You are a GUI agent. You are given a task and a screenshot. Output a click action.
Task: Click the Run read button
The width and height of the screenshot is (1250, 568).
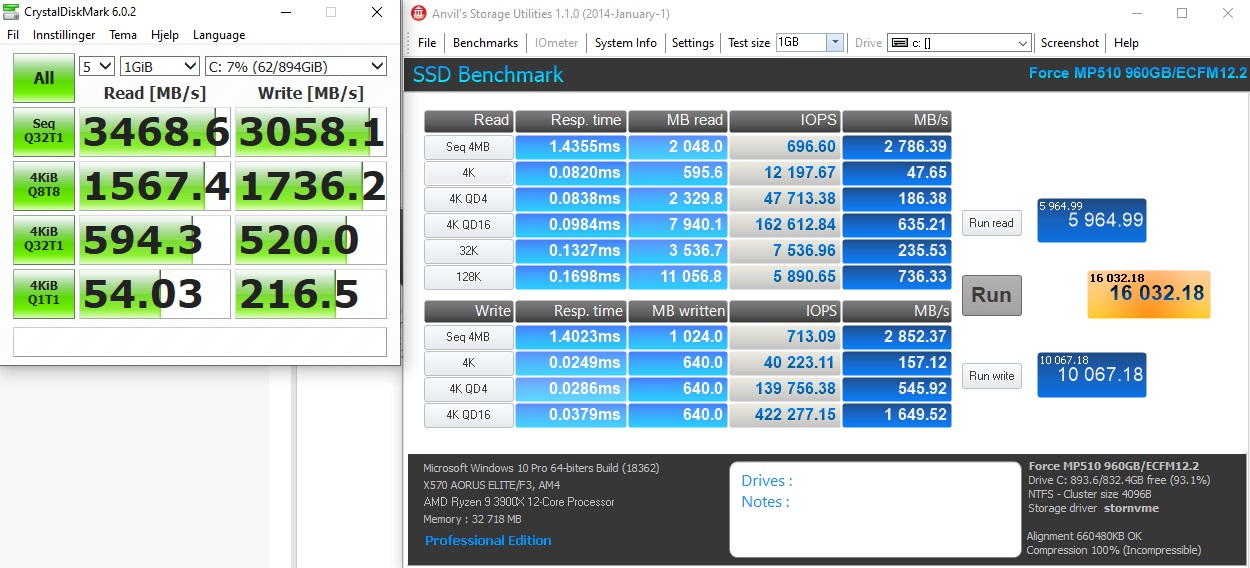[x=992, y=223]
